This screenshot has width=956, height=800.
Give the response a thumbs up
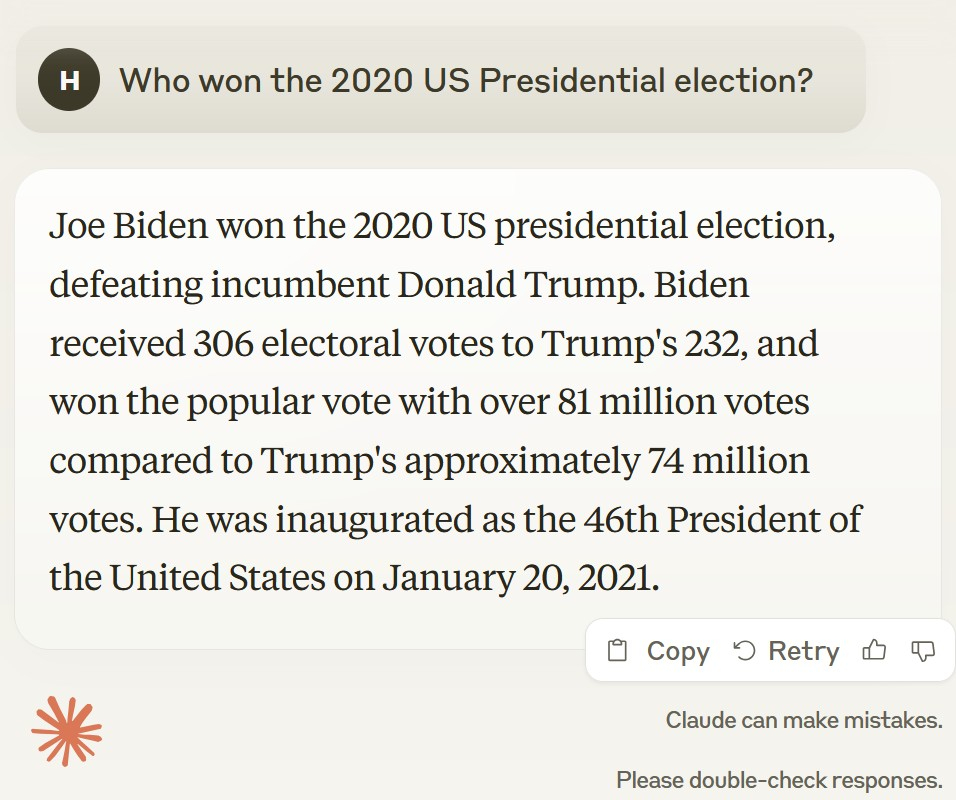point(874,651)
